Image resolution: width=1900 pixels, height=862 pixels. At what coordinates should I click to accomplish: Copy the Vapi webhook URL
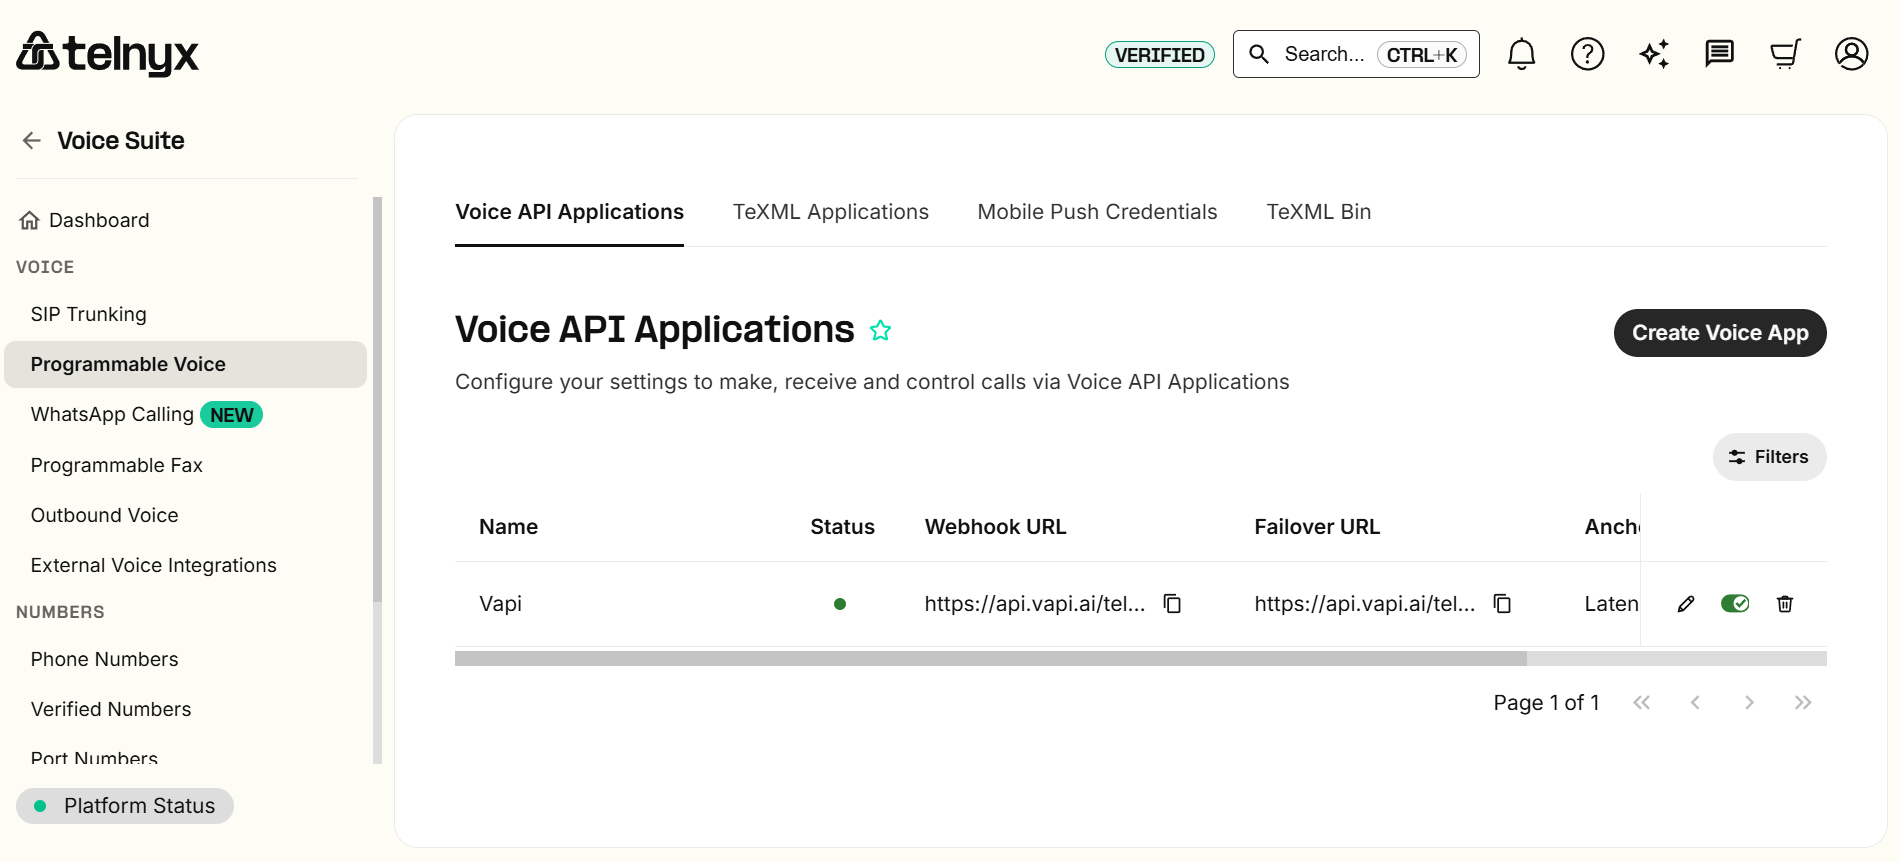[1172, 603]
